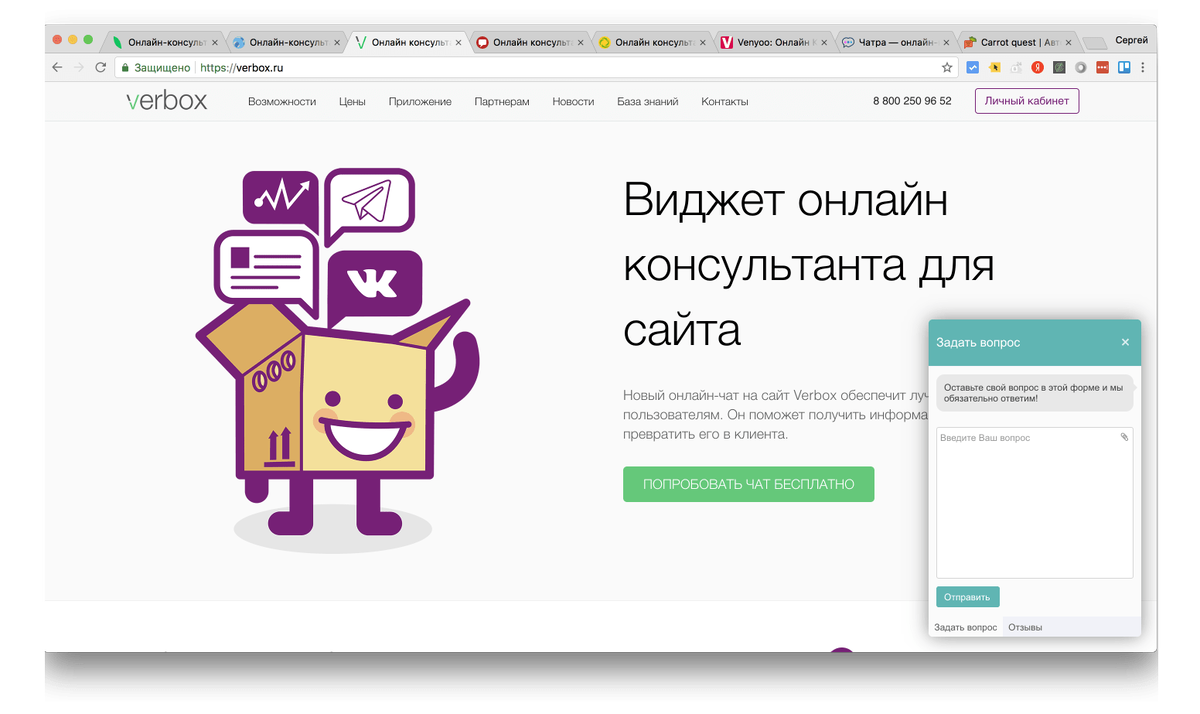Click the browser back arrow
The height and width of the screenshot is (714, 1200).
57,67
